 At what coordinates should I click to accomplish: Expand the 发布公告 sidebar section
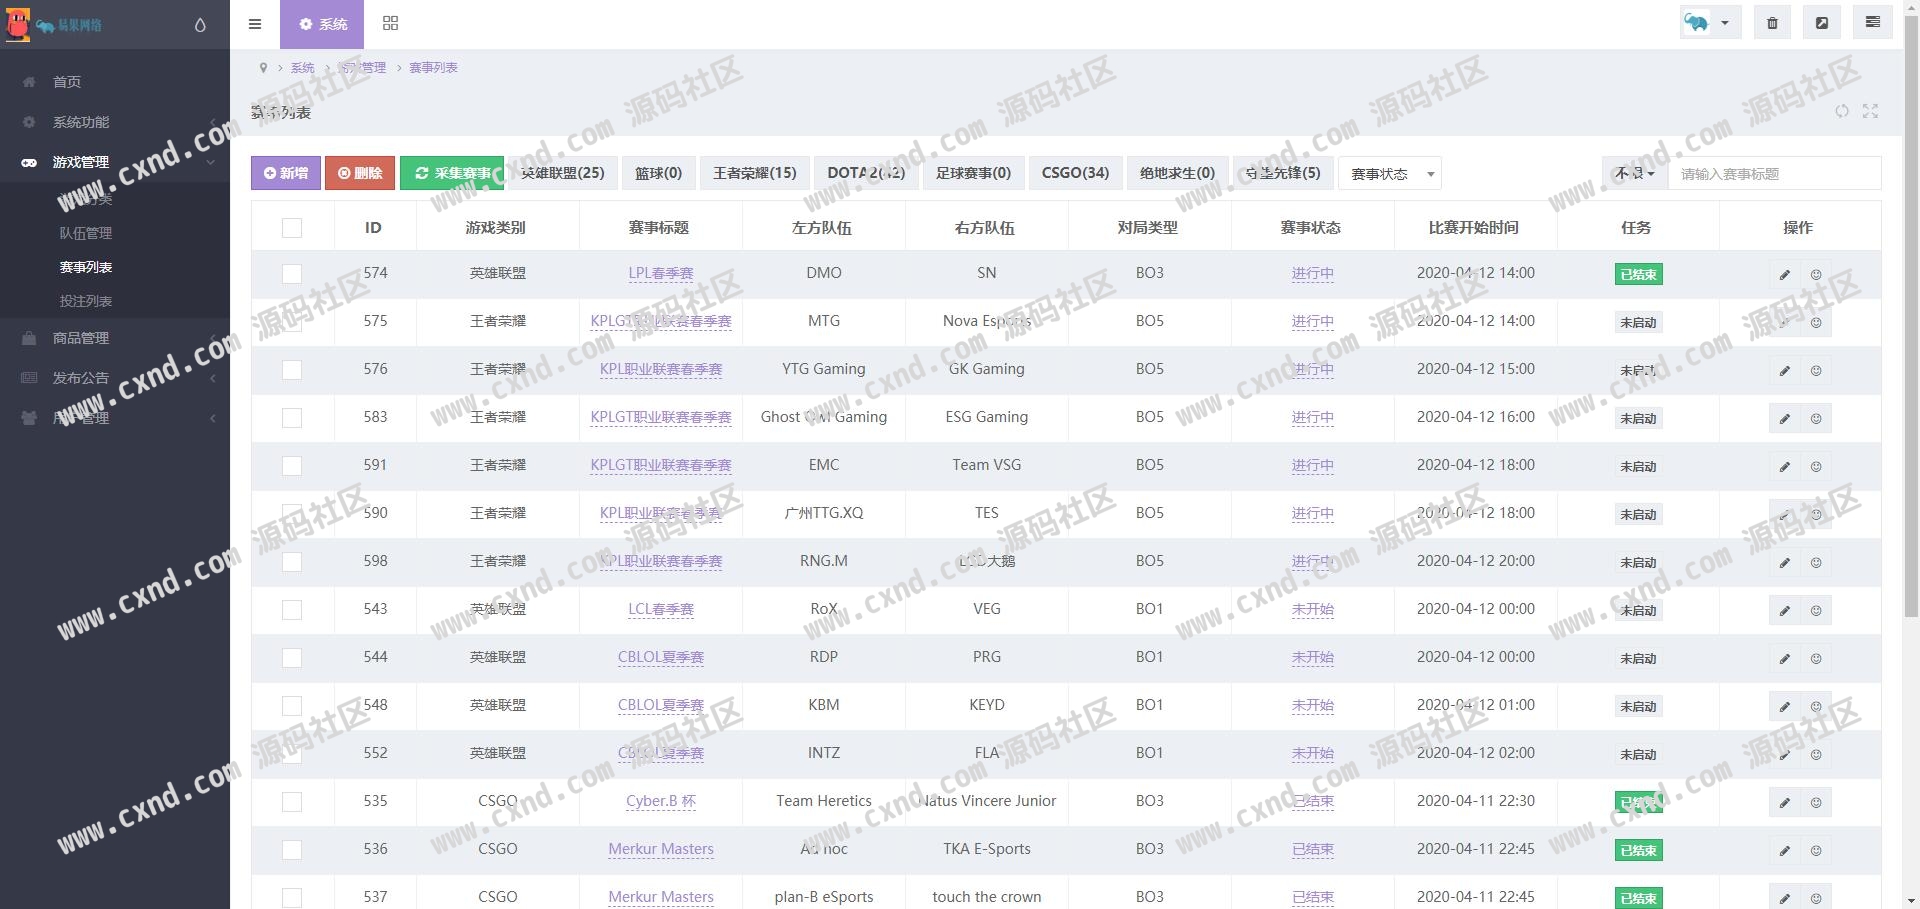tap(115, 378)
